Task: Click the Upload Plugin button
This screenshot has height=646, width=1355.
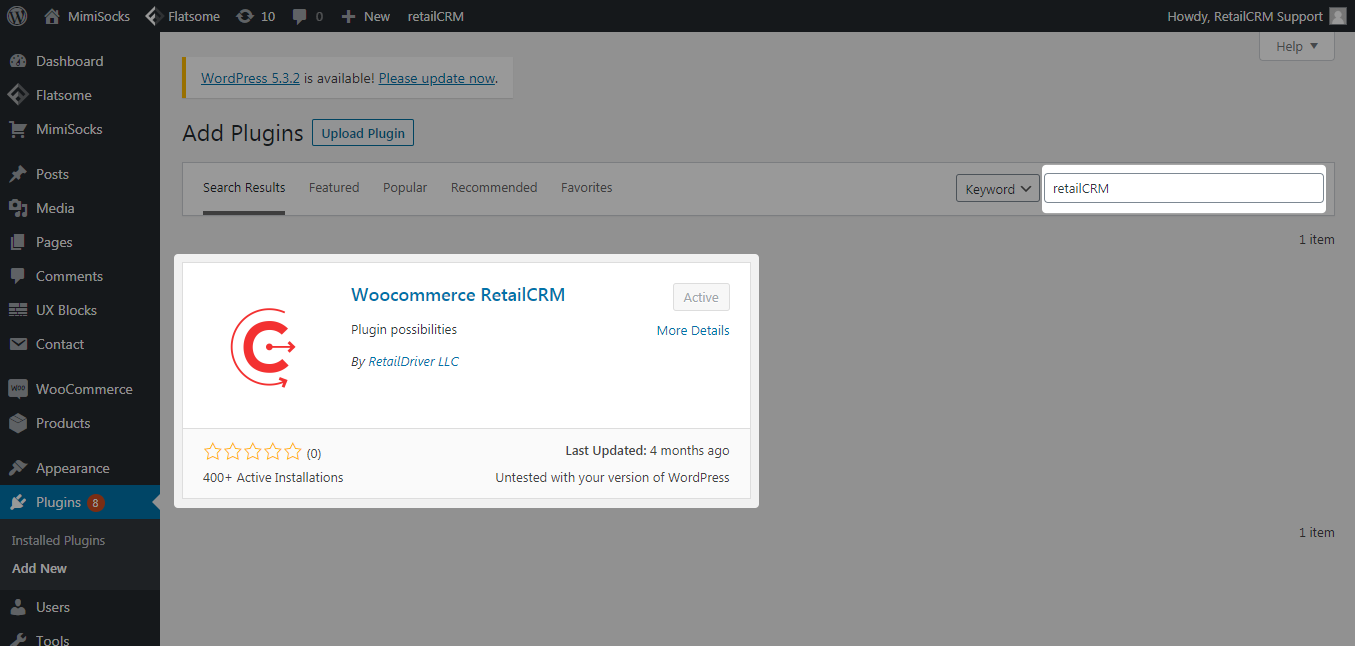Action: coord(363,133)
